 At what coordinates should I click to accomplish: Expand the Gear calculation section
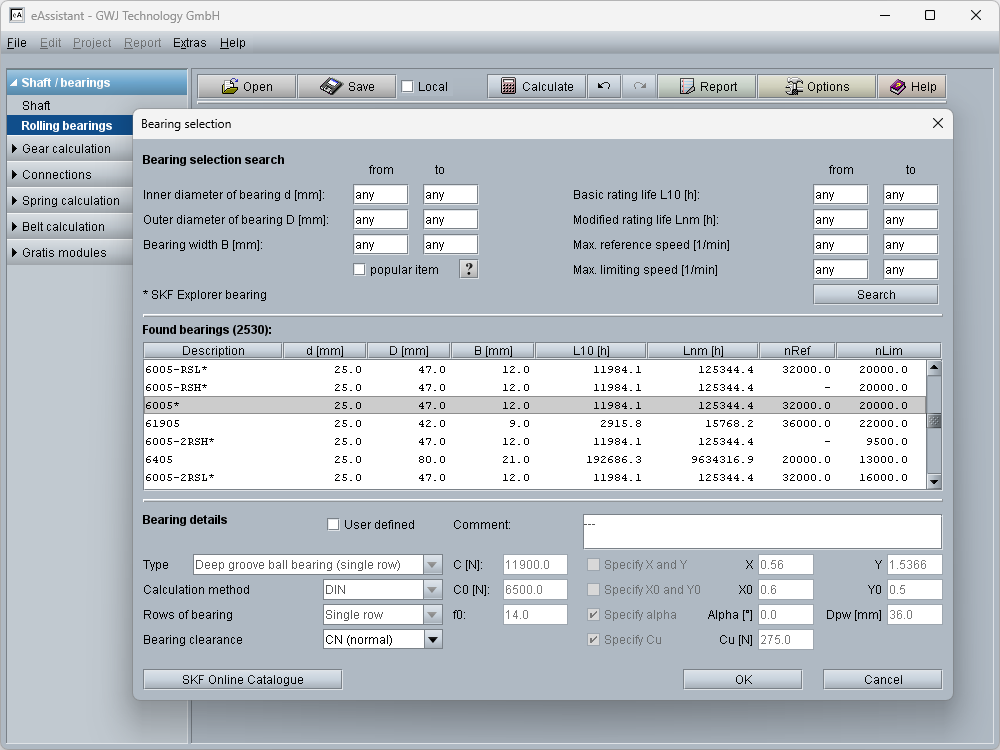(66, 149)
